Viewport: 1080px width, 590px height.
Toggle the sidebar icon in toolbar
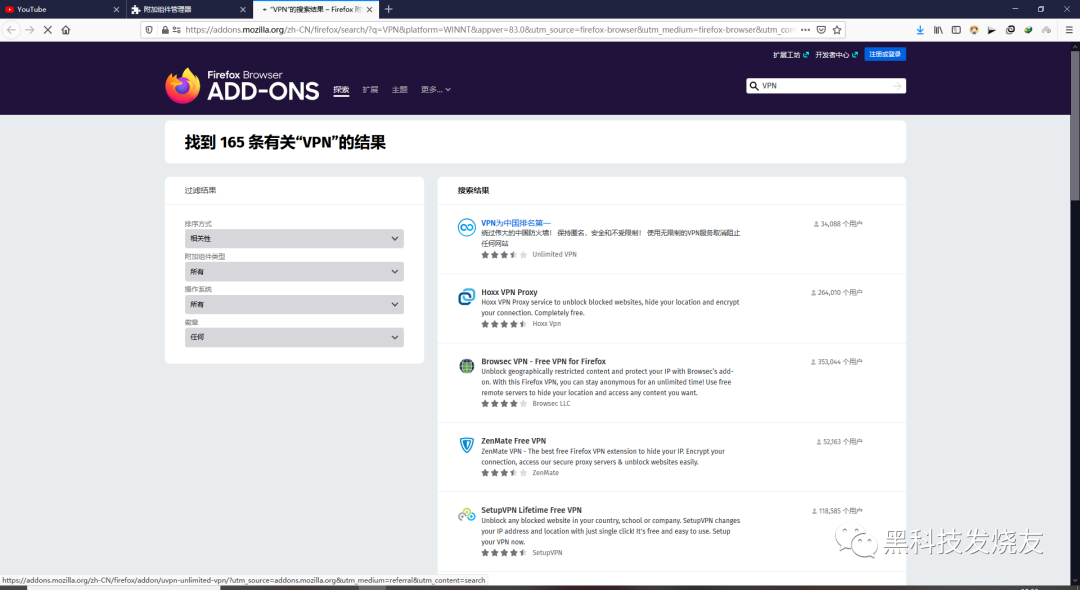[x=956, y=30]
